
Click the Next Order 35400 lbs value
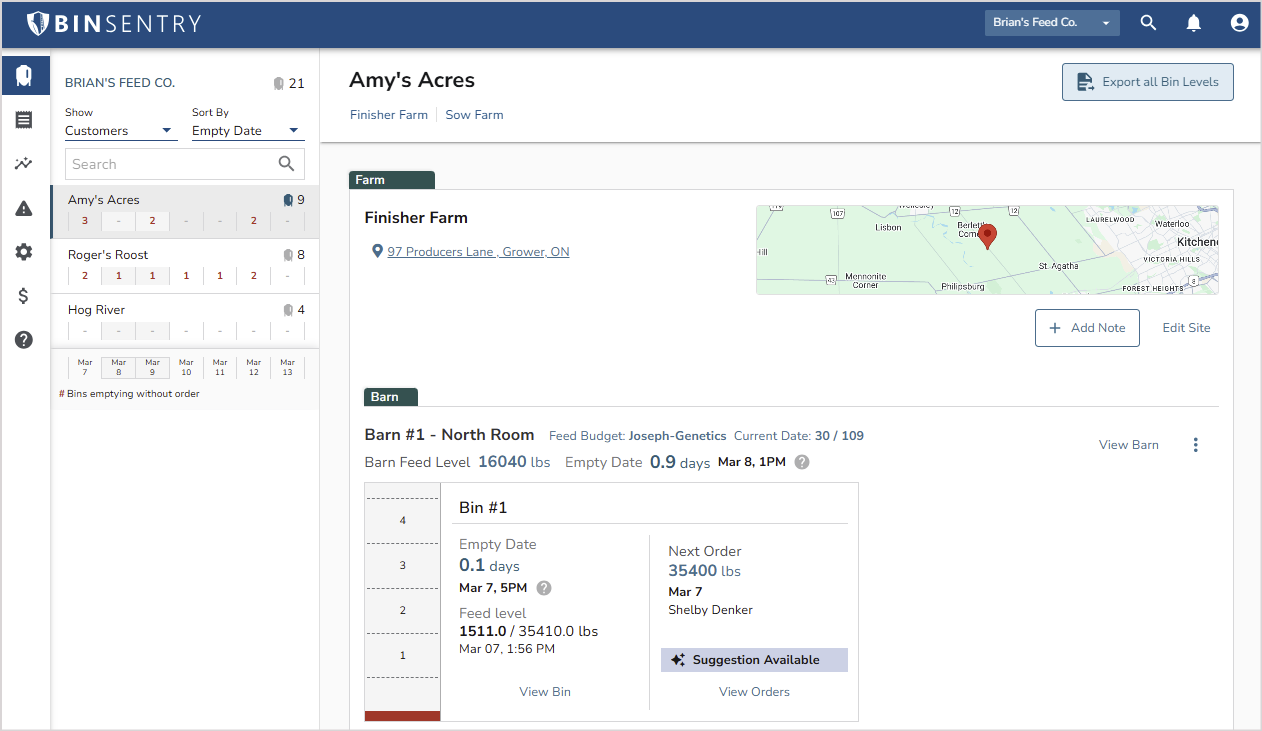click(x=705, y=571)
